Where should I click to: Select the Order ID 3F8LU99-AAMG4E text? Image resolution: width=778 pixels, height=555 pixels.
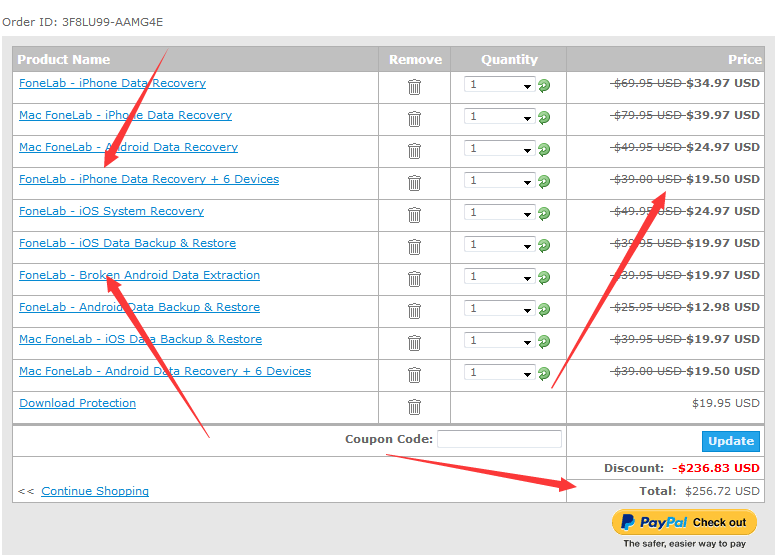[x=82, y=22]
